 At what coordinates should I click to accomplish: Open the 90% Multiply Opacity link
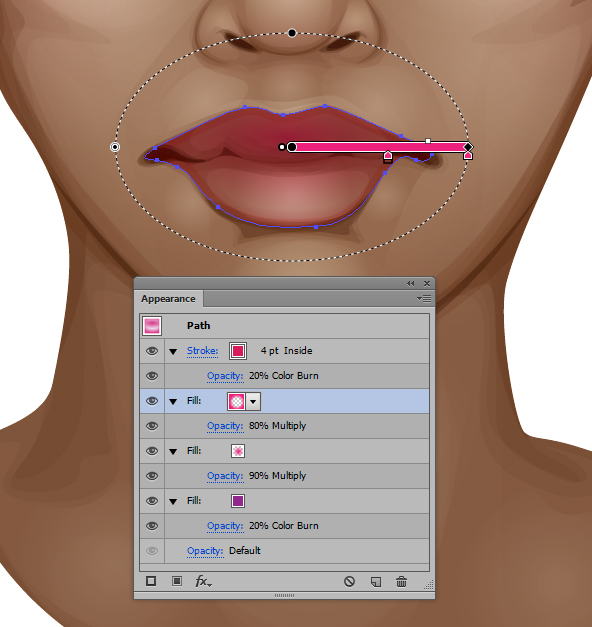click(225, 476)
